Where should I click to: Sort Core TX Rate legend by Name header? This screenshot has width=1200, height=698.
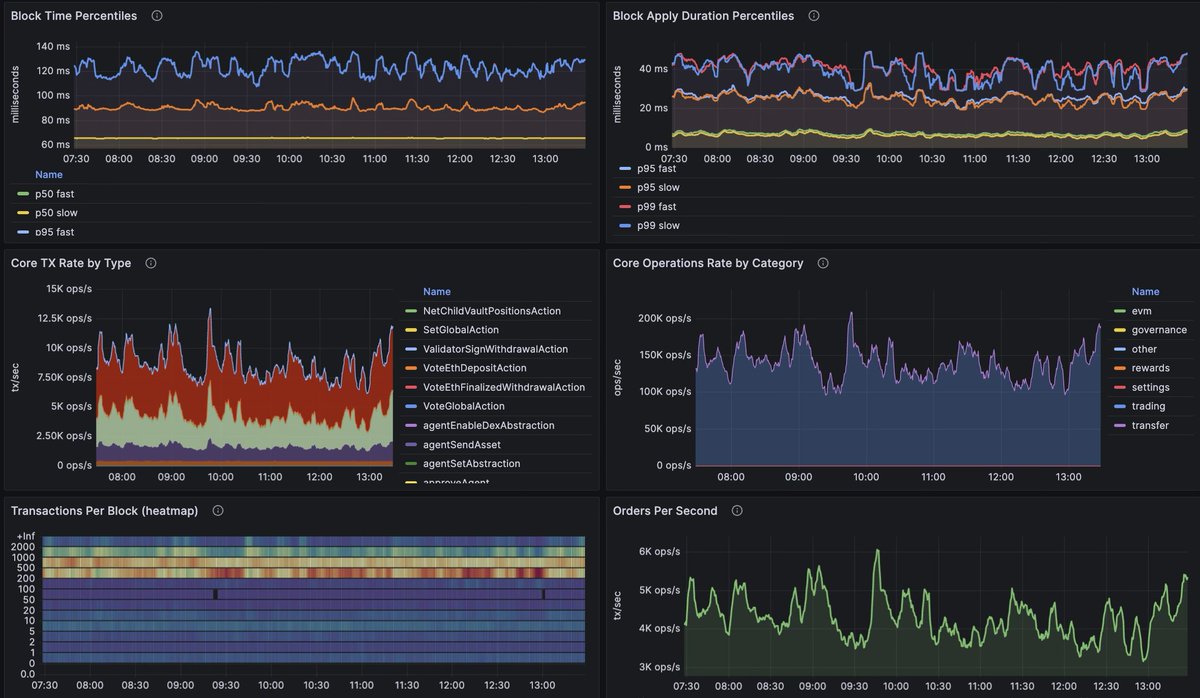click(x=437, y=292)
